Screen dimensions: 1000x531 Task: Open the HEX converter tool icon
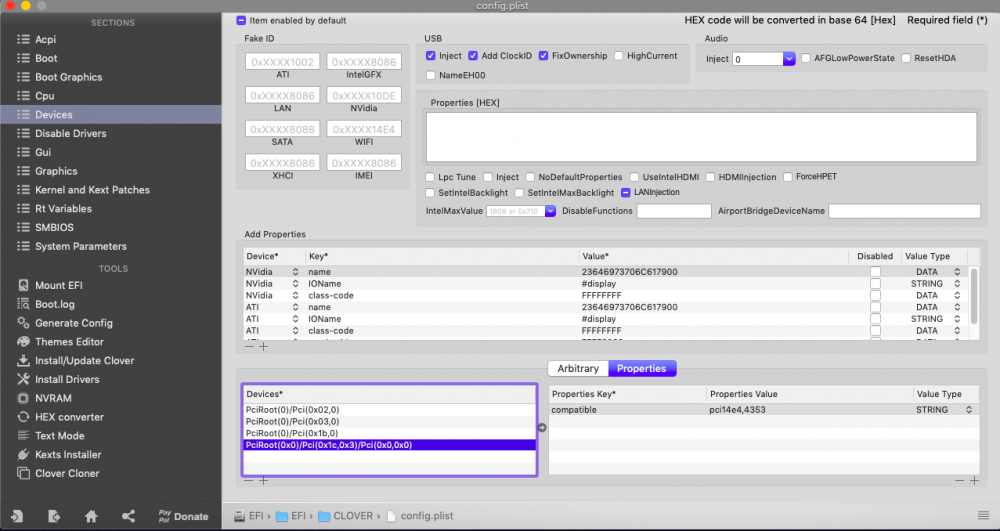(x=21, y=417)
